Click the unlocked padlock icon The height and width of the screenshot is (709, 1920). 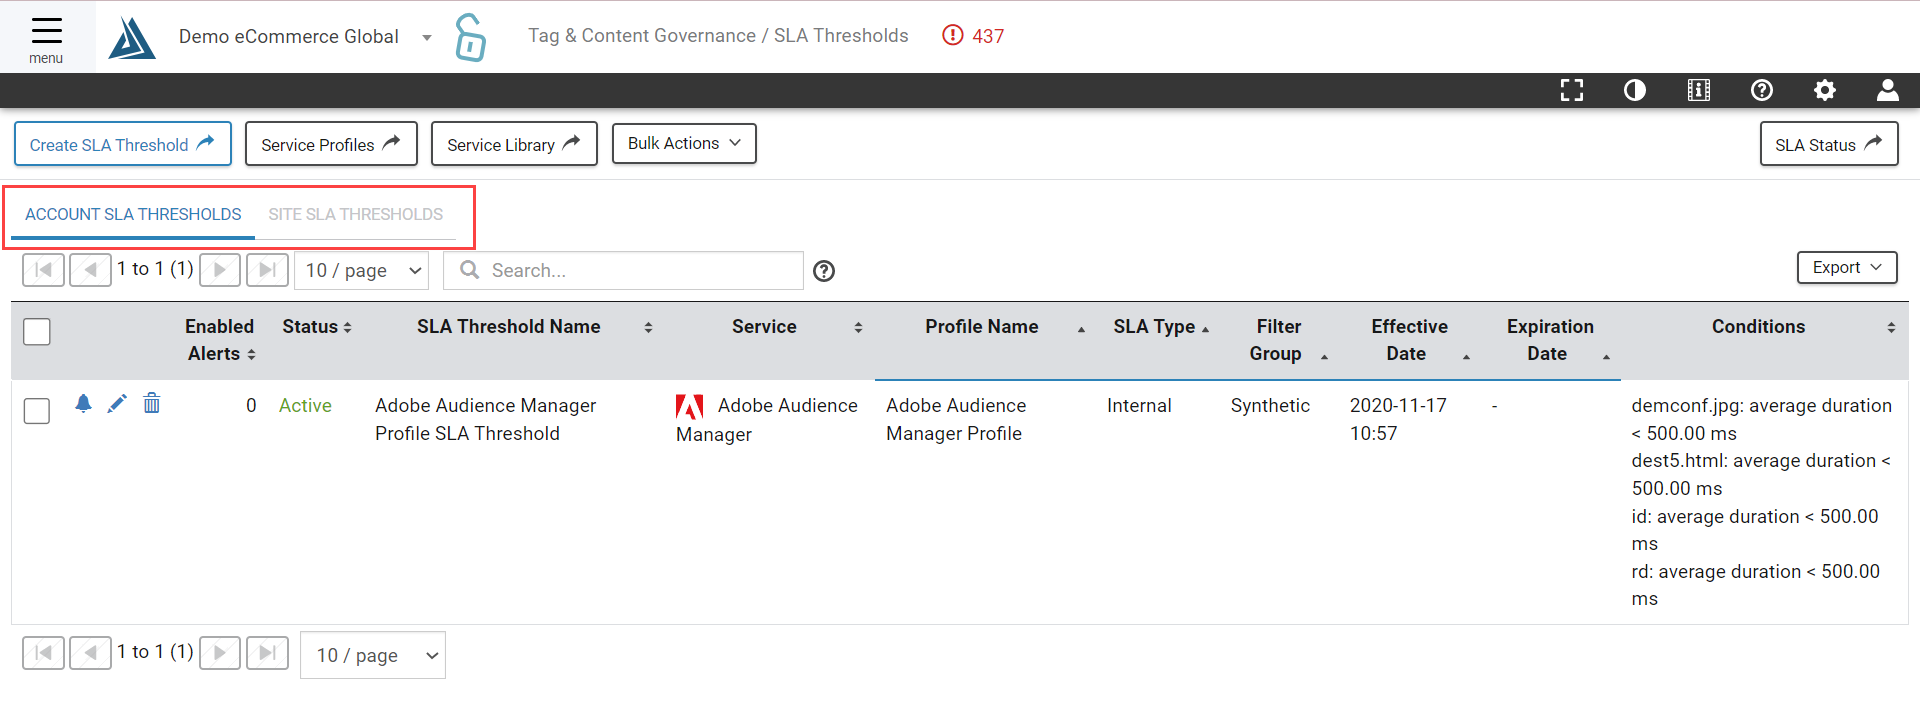(x=470, y=38)
